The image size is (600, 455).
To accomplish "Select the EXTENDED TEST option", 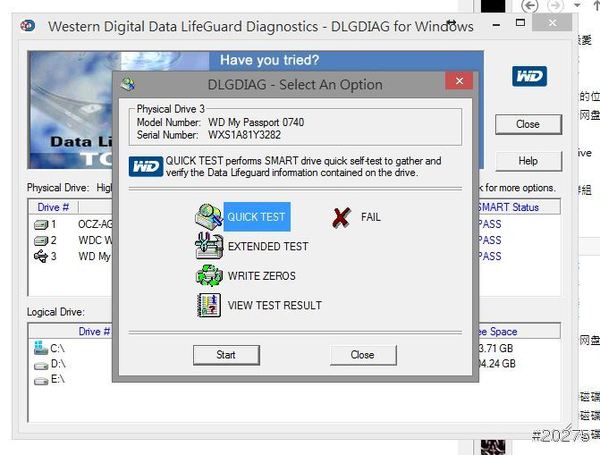I will 268,246.
